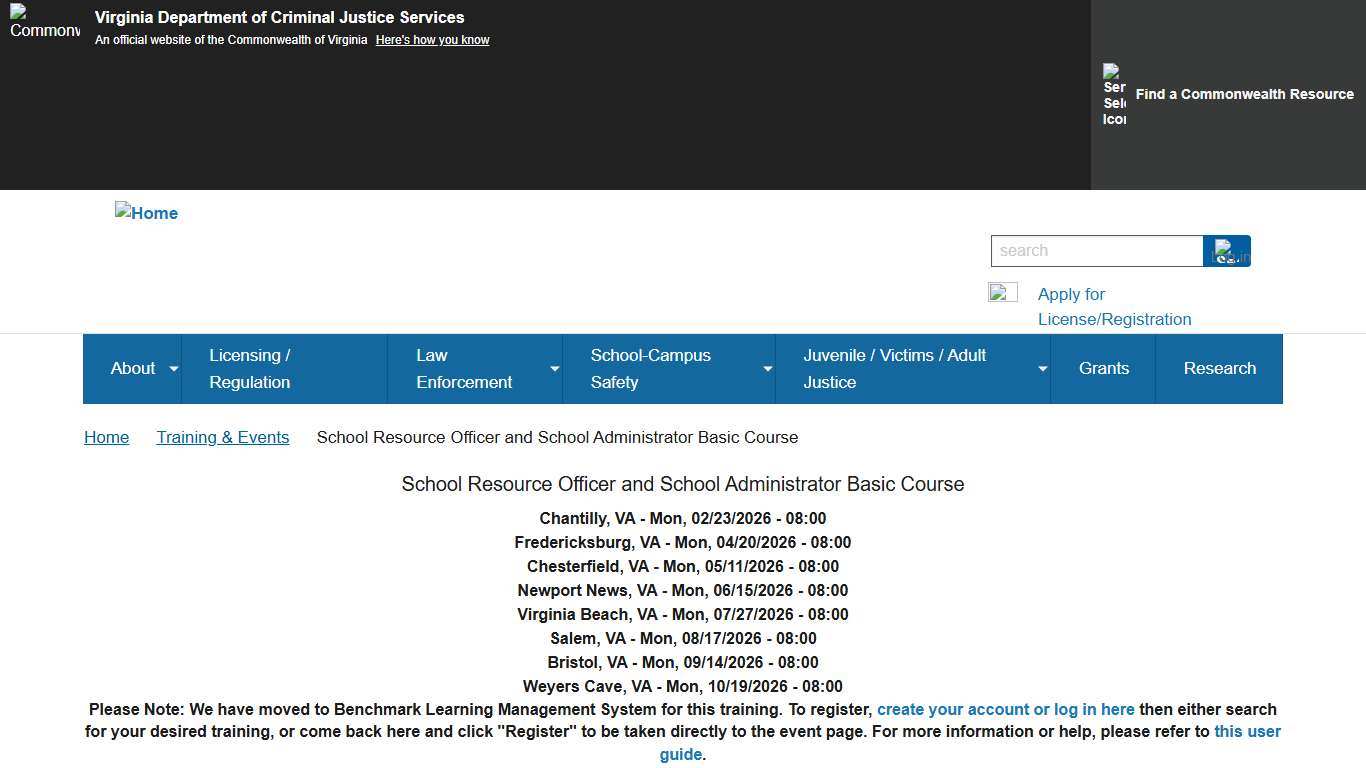The height and width of the screenshot is (768, 1366).
Task: Open Training & Events breadcrumb link
Action: pyautogui.click(x=222, y=438)
